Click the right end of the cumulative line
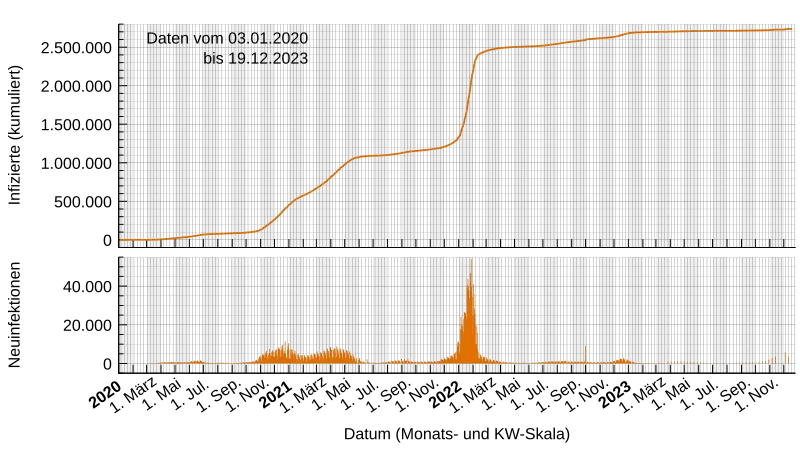This screenshot has width=800, height=450. pyautogui.click(x=791, y=30)
